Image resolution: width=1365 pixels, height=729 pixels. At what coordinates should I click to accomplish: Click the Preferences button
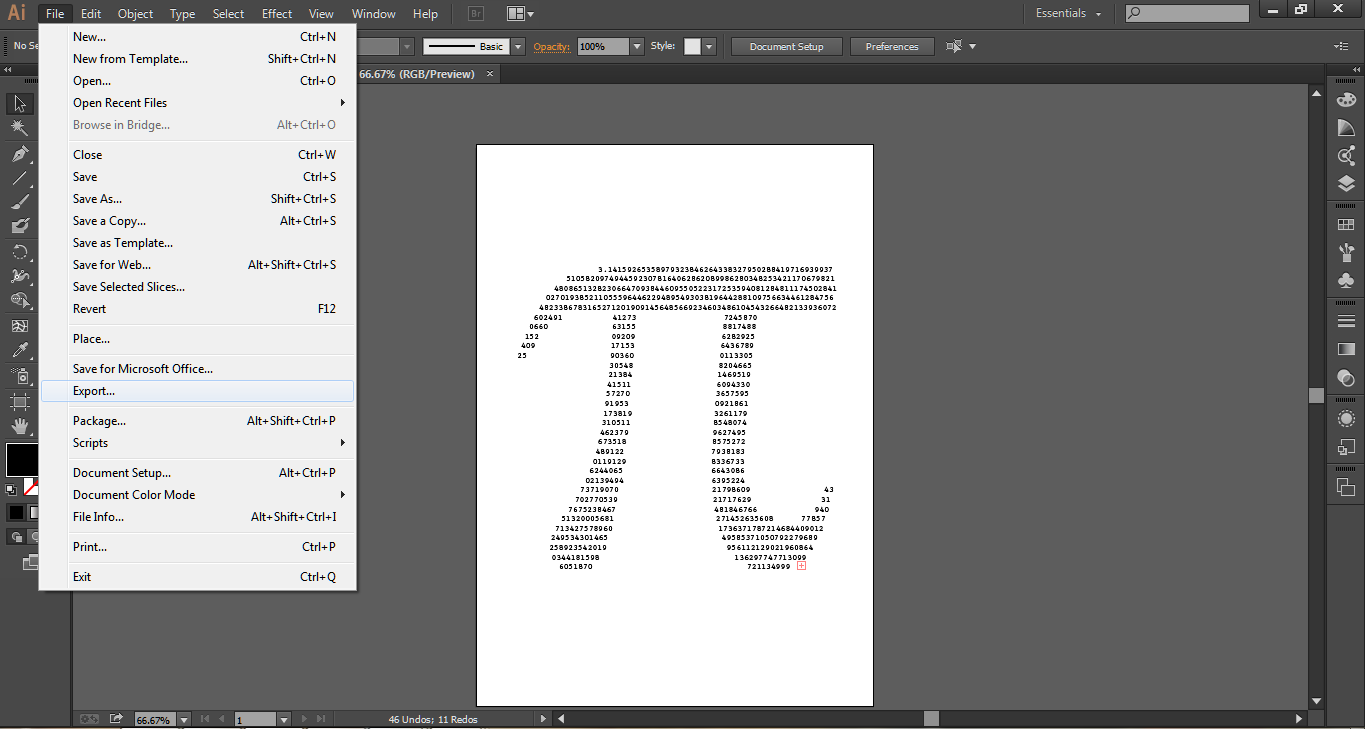coord(892,47)
